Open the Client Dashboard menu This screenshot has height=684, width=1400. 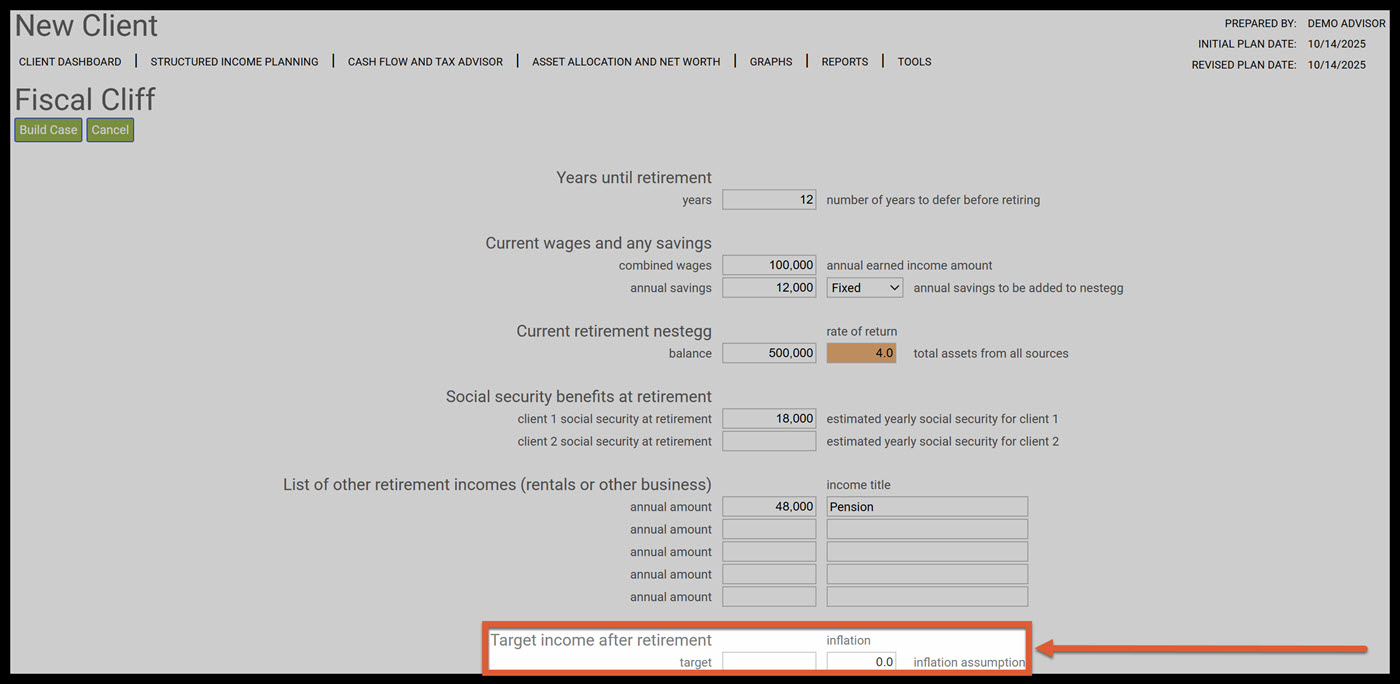(70, 62)
